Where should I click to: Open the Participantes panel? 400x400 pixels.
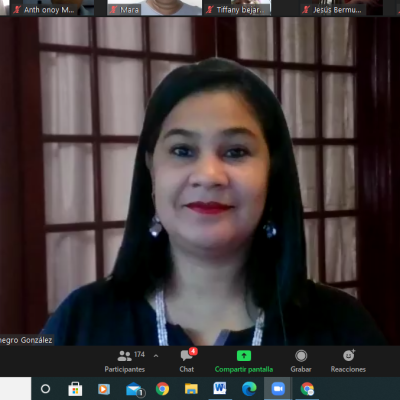coord(125,361)
